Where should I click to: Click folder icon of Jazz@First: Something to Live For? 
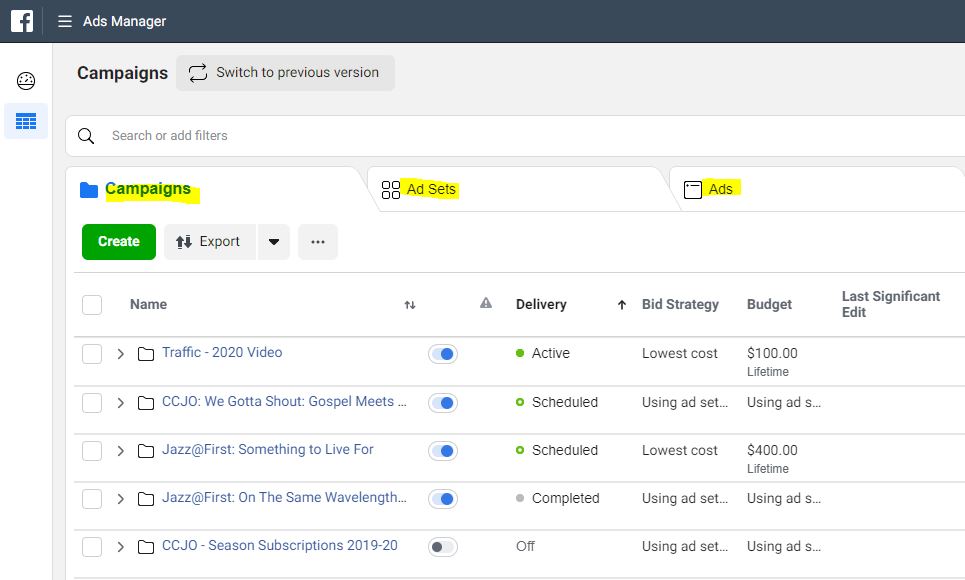pos(146,451)
